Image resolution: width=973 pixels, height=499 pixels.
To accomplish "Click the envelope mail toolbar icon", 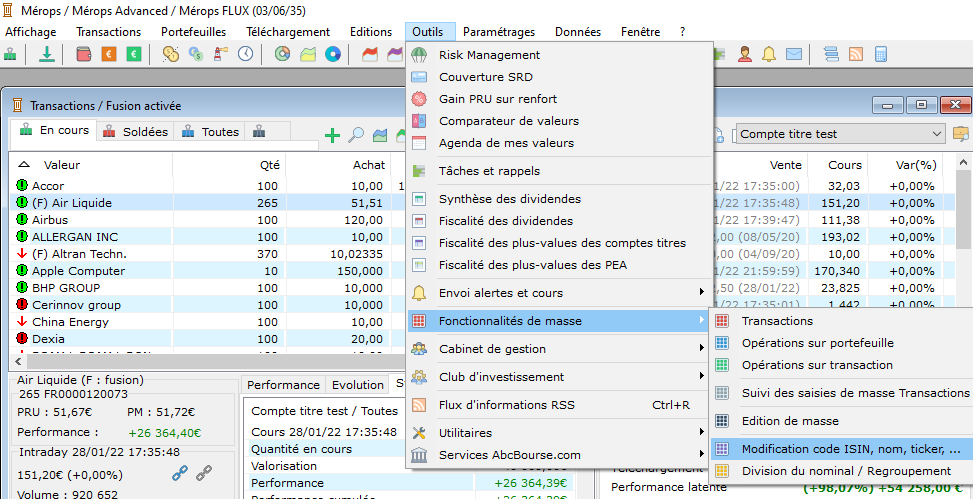I will point(794,54).
